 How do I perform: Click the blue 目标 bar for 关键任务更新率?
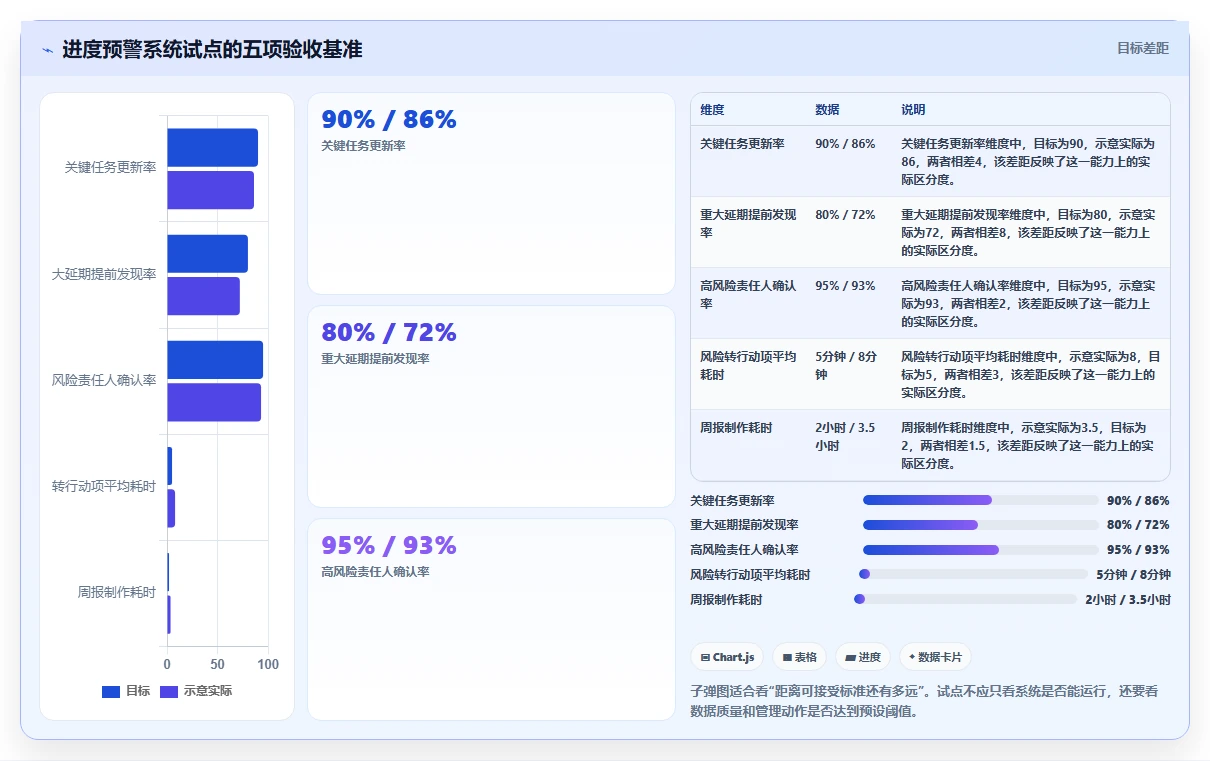(212, 148)
